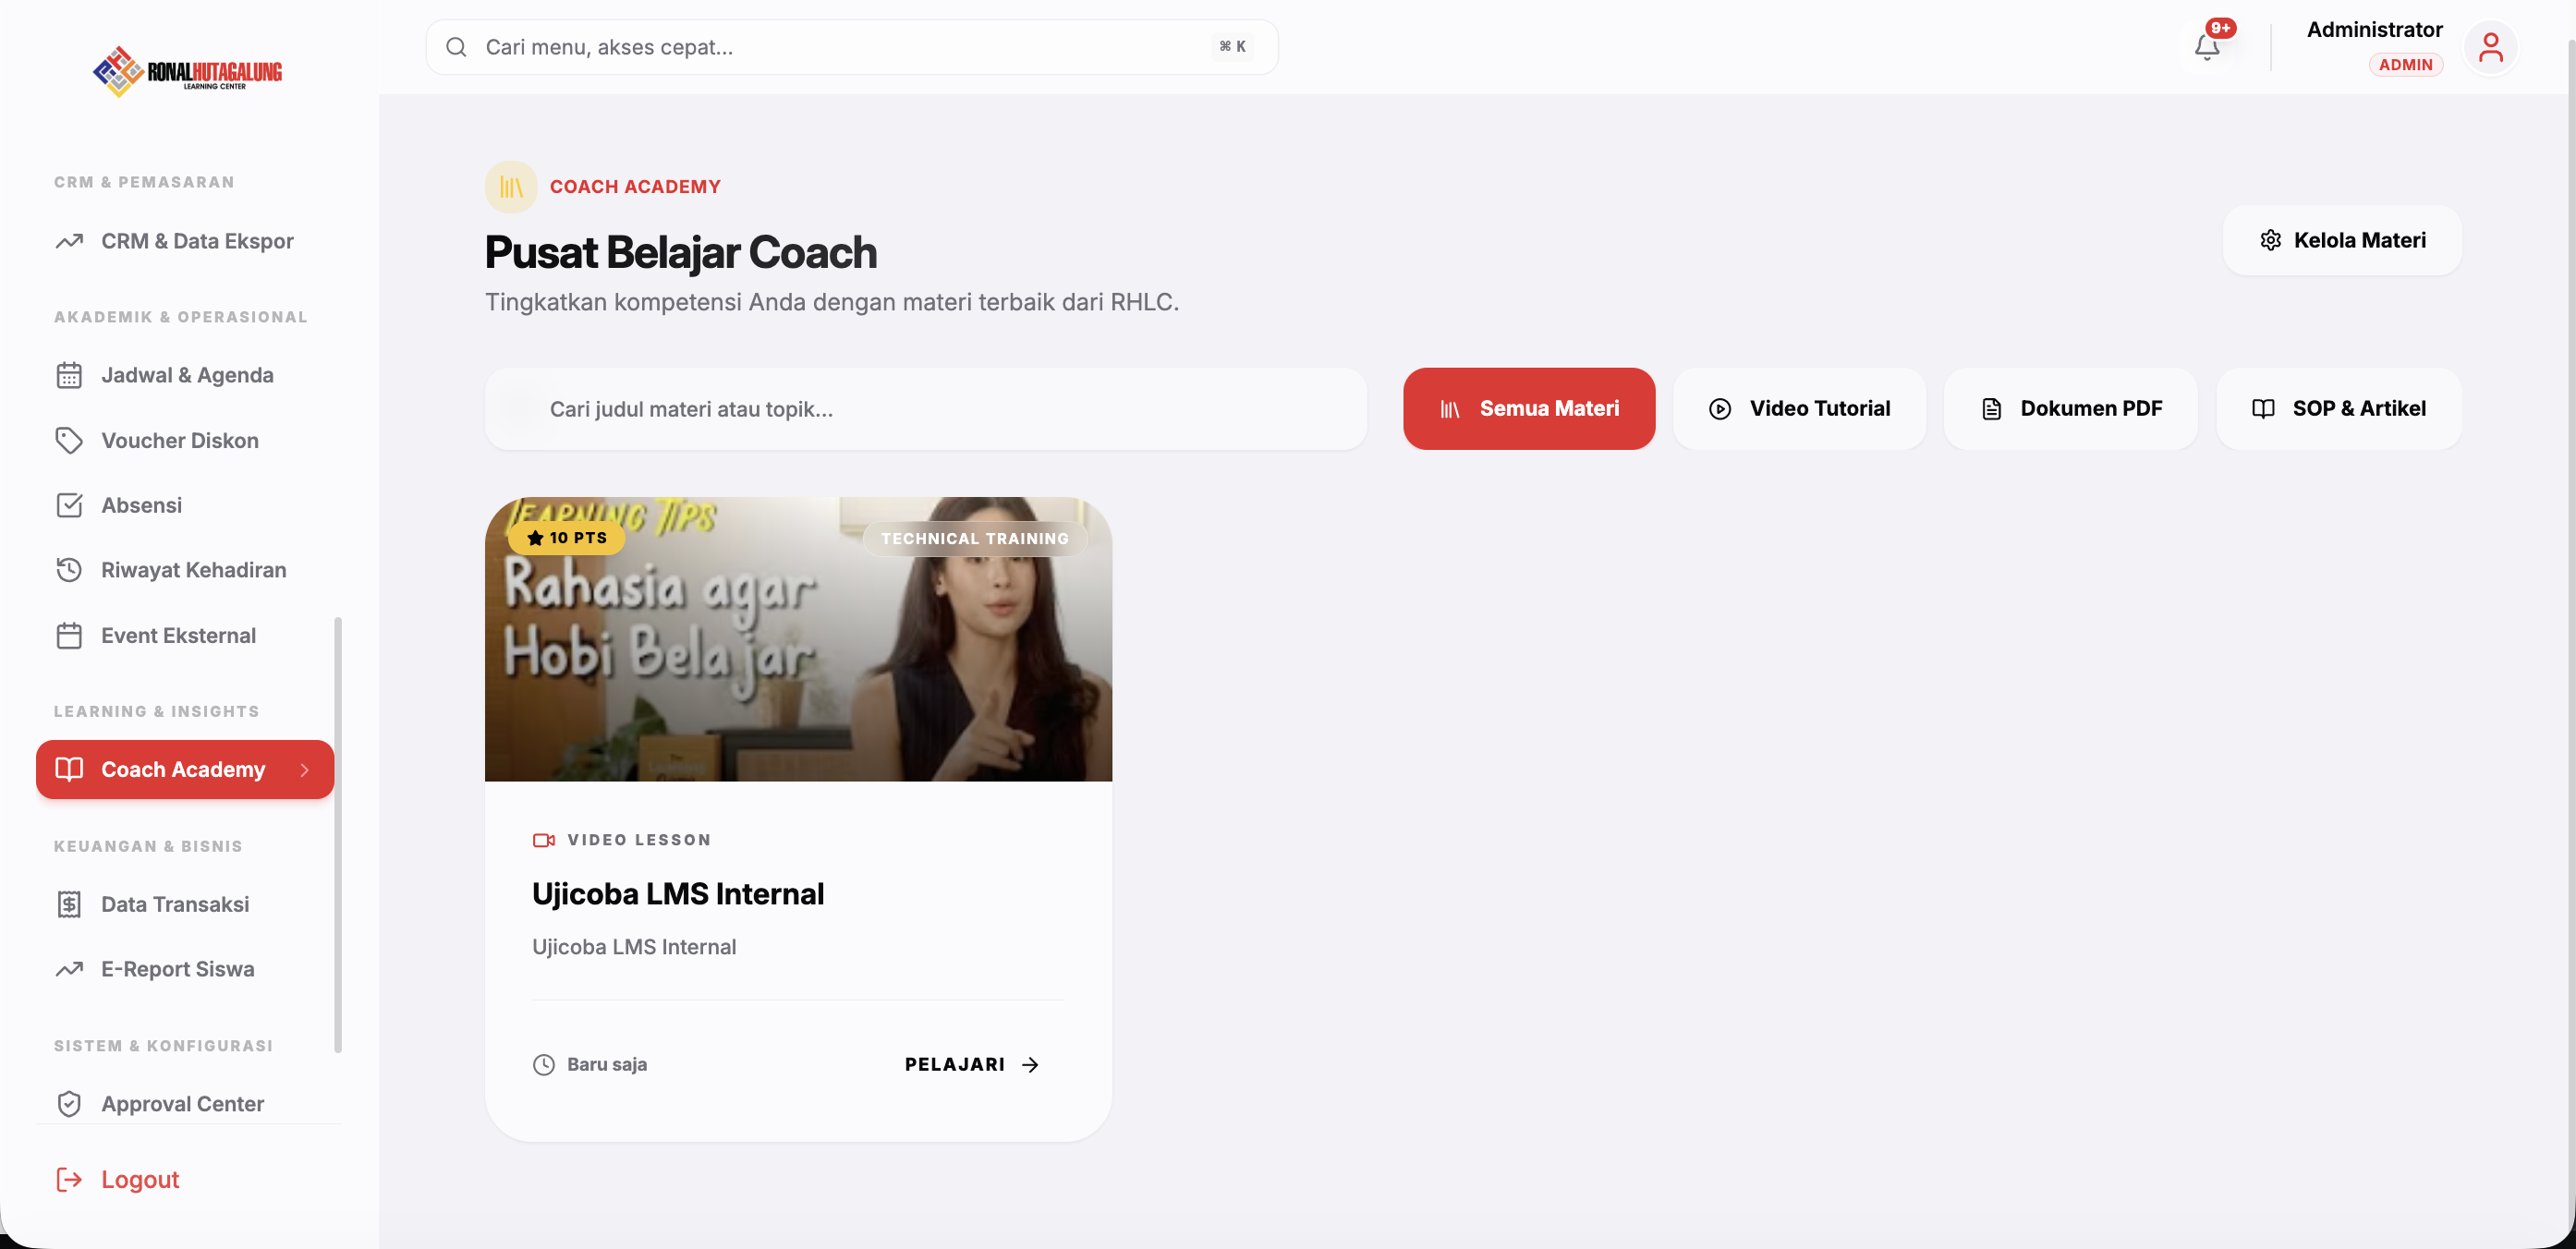Switch to the Video Tutorial filter
Viewport: 2576px width, 1249px height.
tap(1798, 408)
